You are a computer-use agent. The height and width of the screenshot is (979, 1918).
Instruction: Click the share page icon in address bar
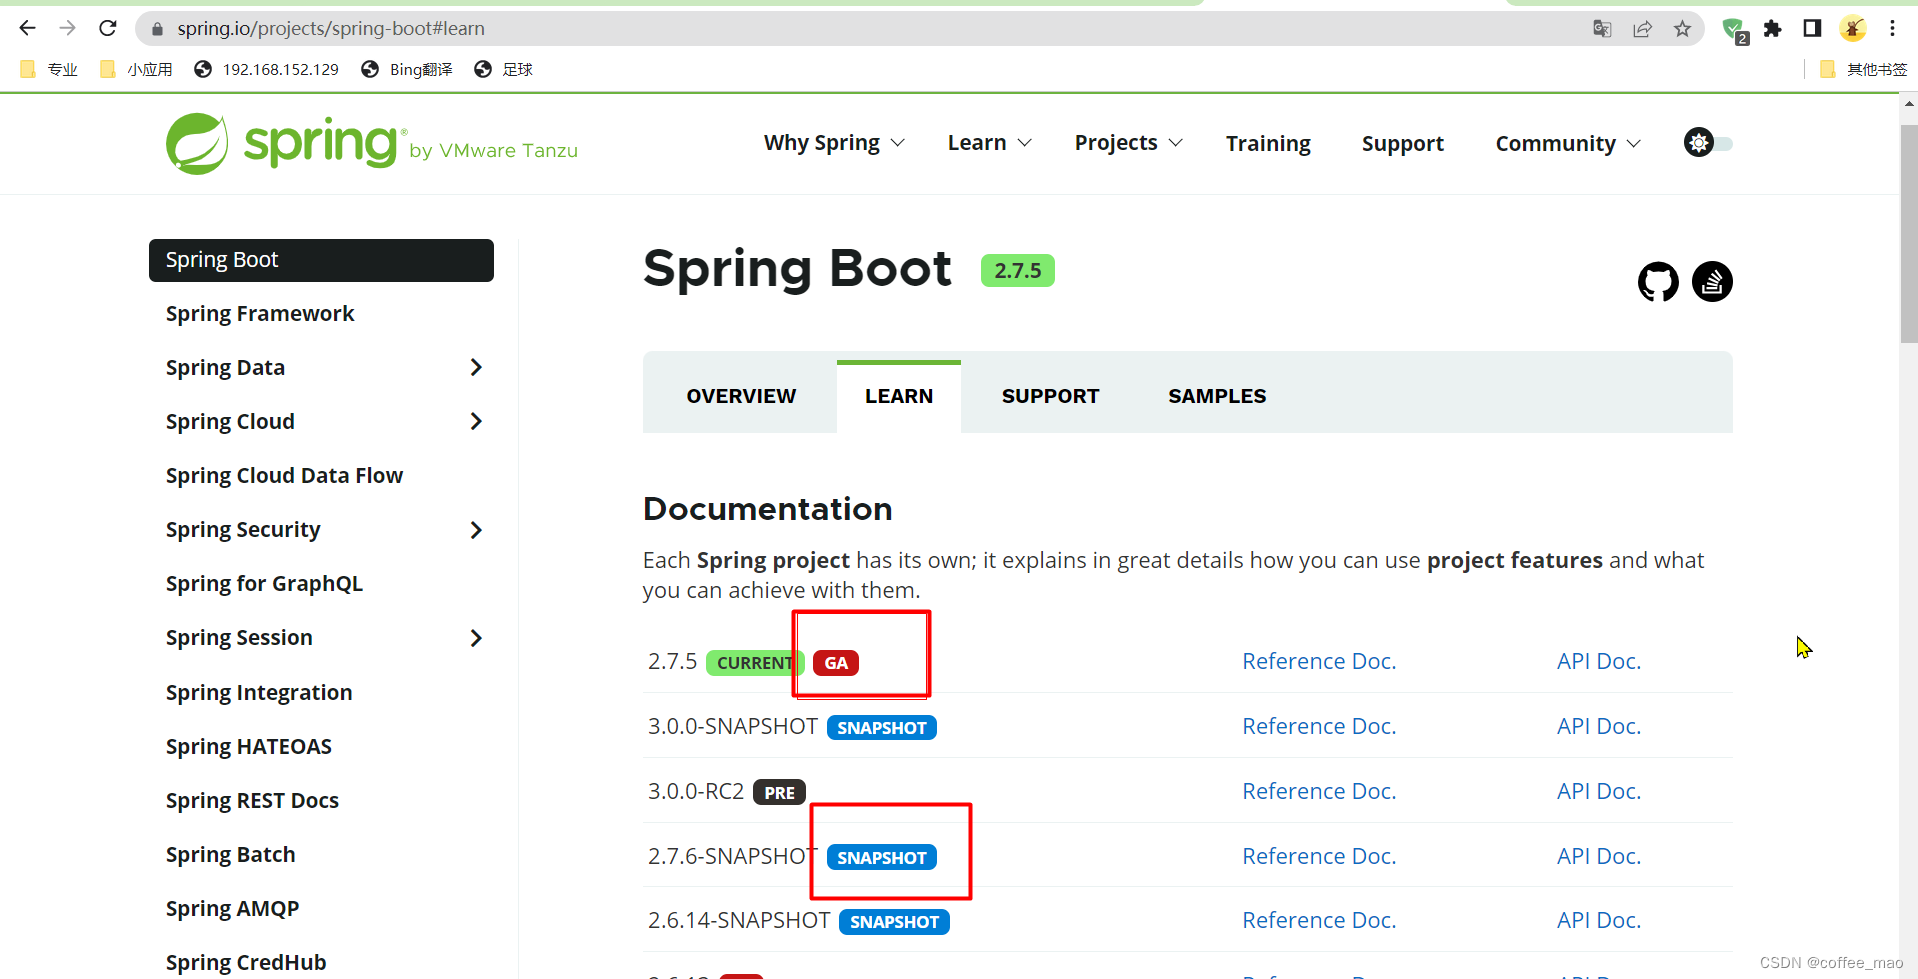point(1642,29)
